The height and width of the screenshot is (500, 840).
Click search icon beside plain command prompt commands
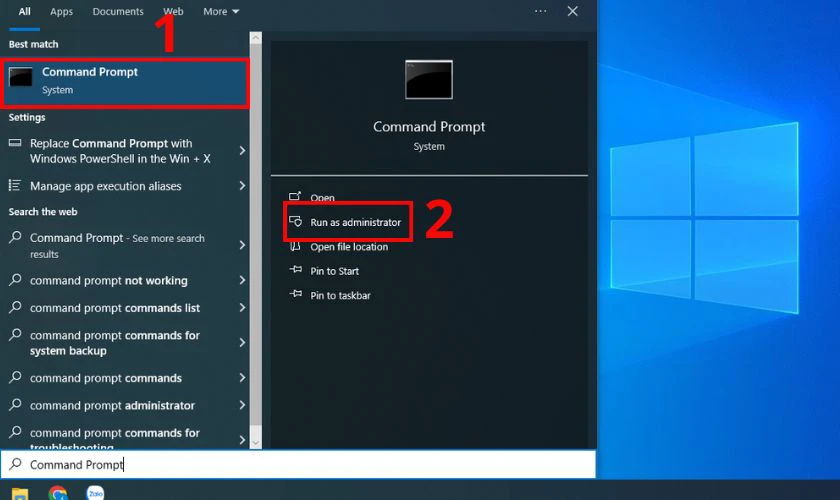[15, 377]
